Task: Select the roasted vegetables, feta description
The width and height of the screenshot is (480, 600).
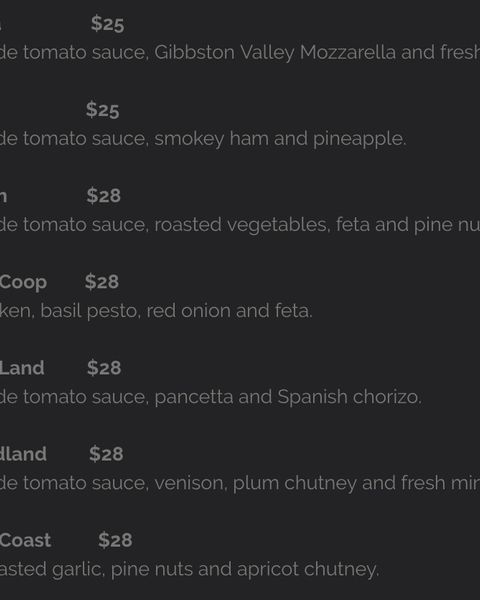Action: [240, 225]
